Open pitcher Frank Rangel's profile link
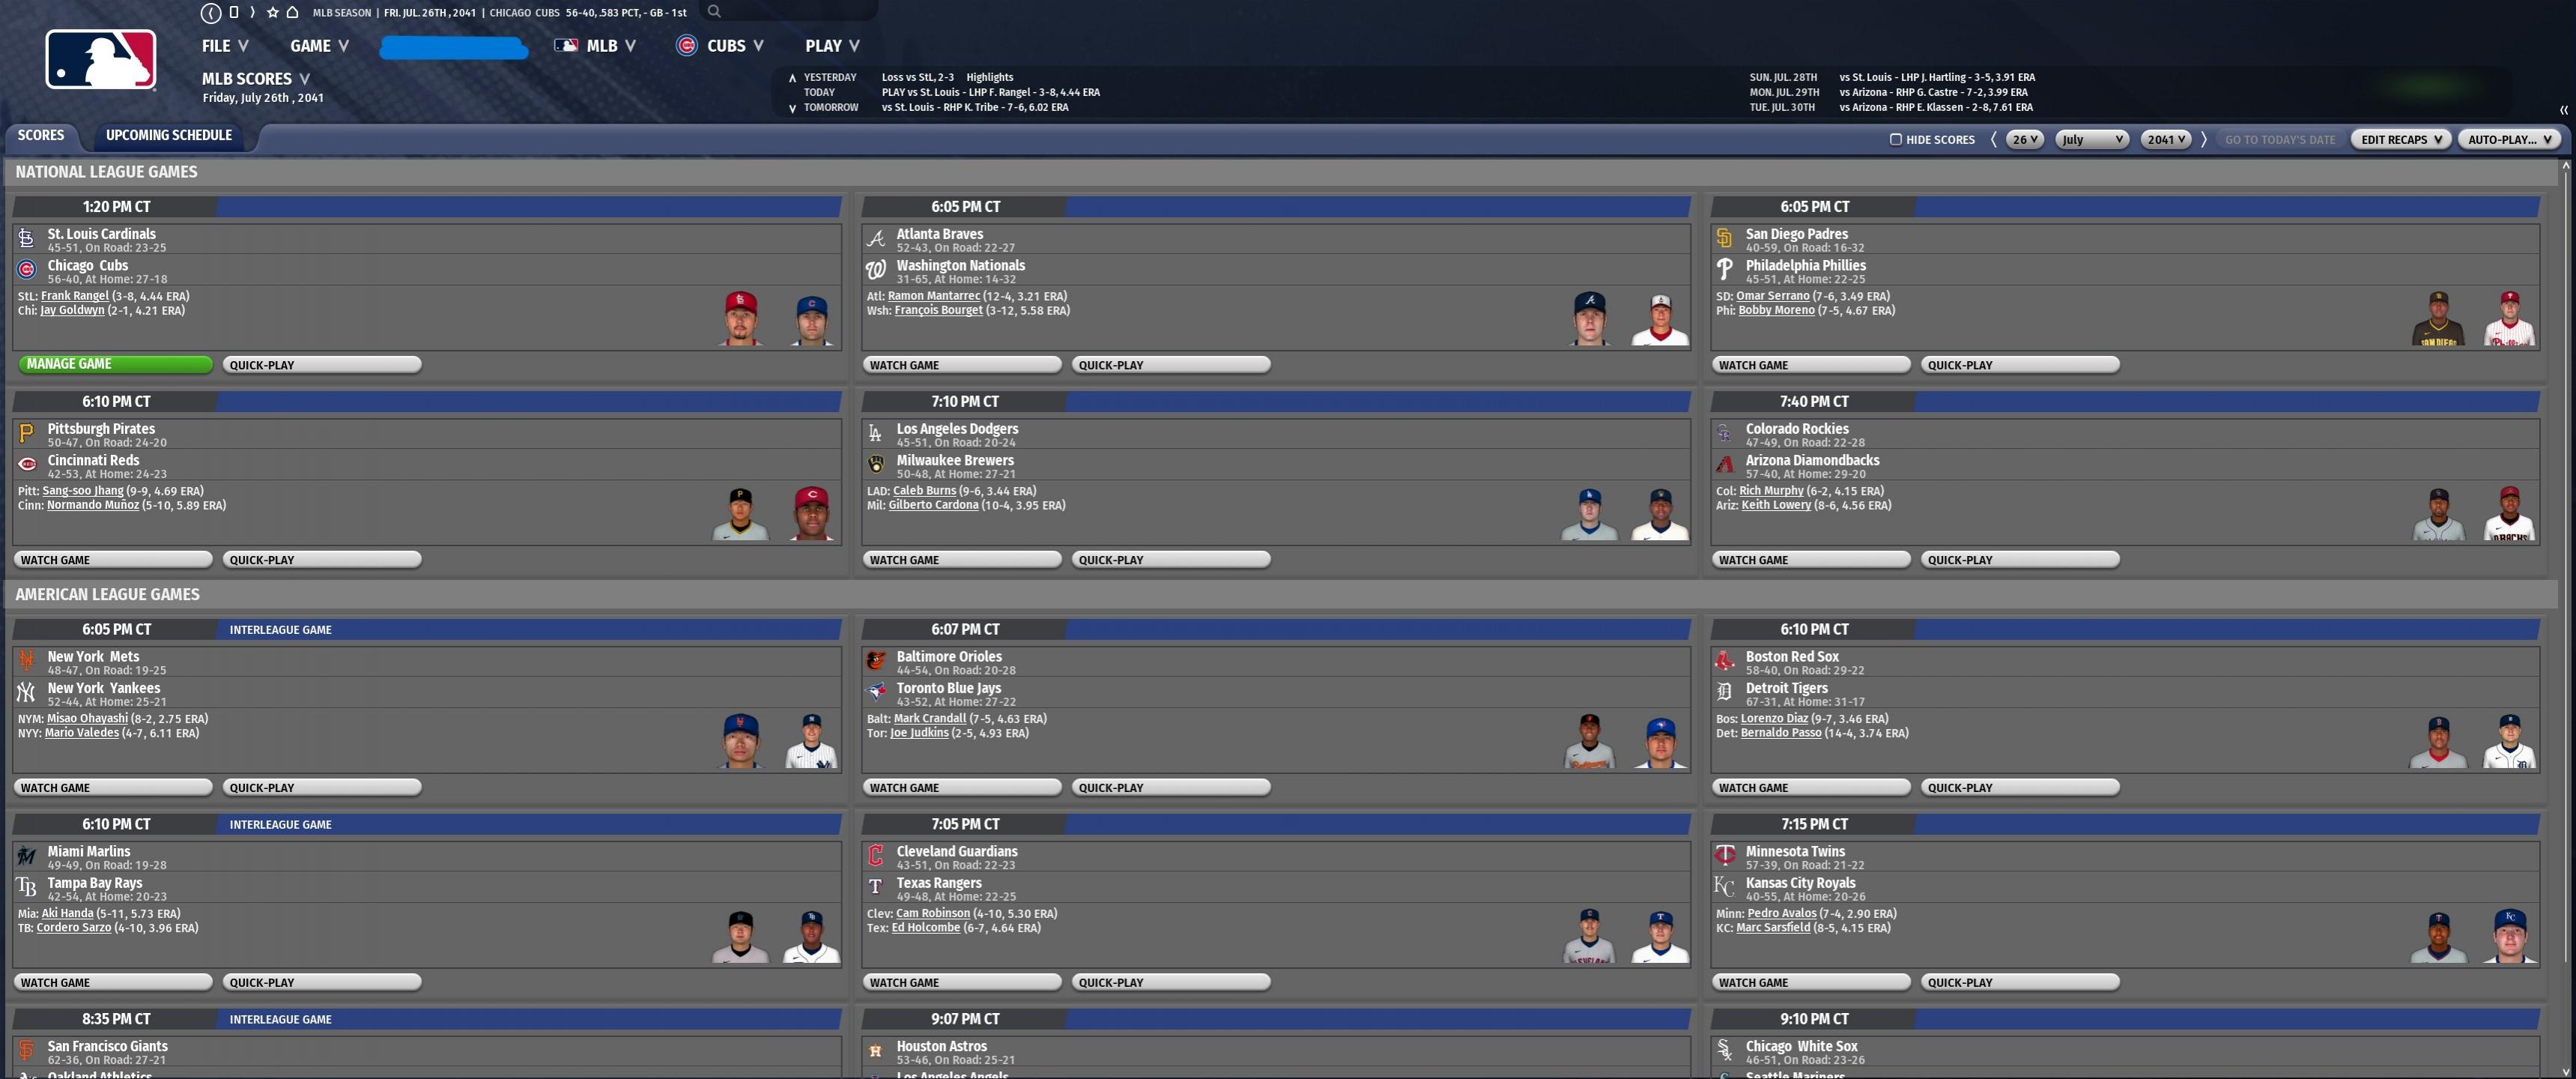The width and height of the screenshot is (2576, 1079). [x=75, y=296]
